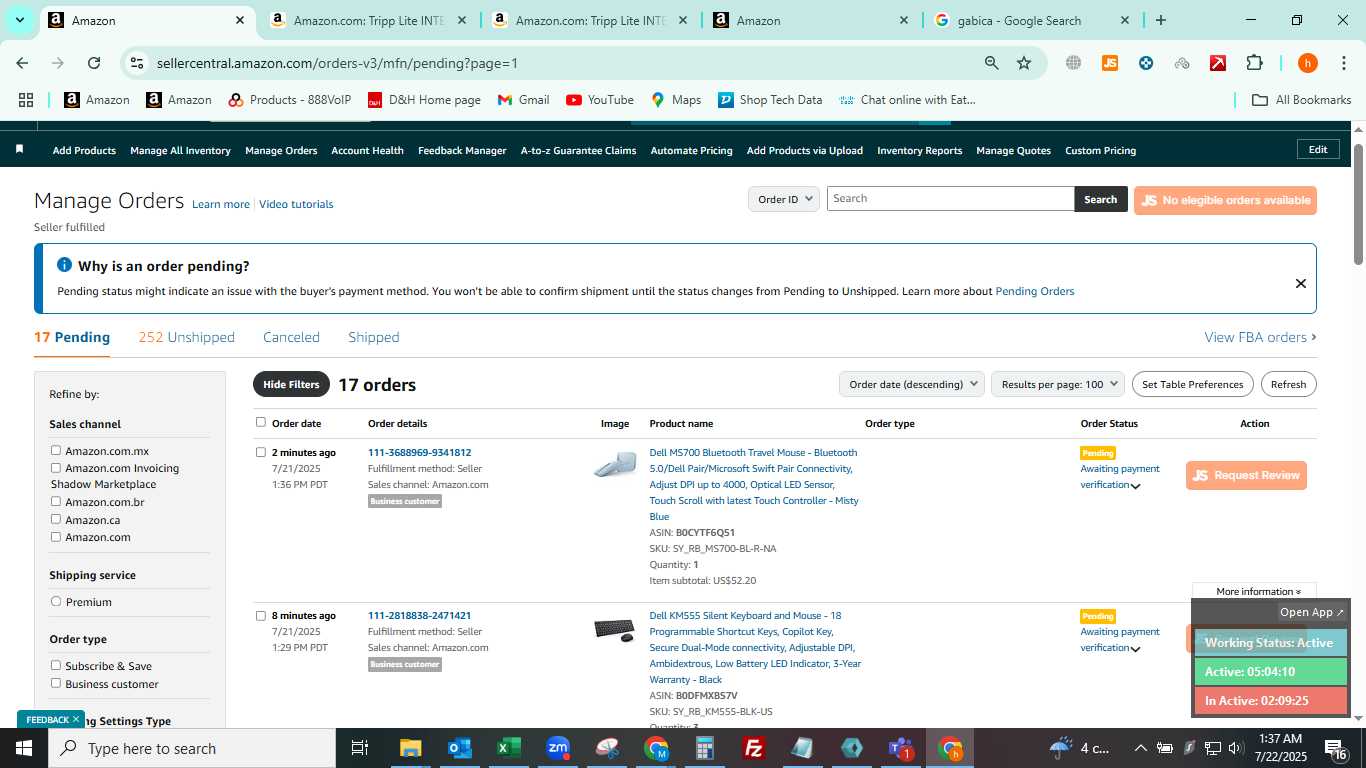Check the Amazon.com.br sales channel filter
Image resolution: width=1366 pixels, height=768 pixels.
click(56, 502)
